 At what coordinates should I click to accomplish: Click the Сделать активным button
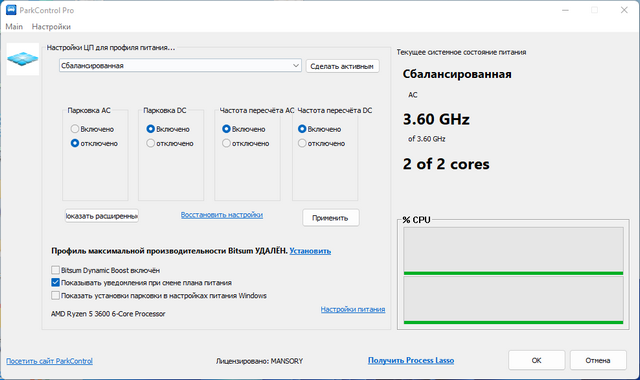[342, 66]
